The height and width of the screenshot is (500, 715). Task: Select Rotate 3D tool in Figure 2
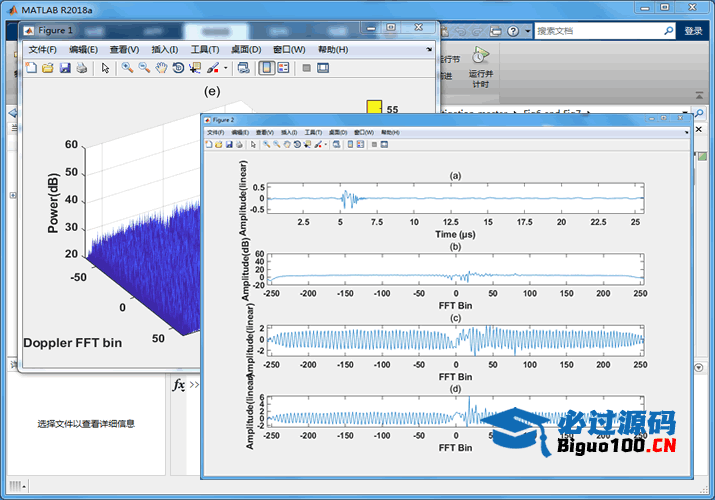coord(297,144)
